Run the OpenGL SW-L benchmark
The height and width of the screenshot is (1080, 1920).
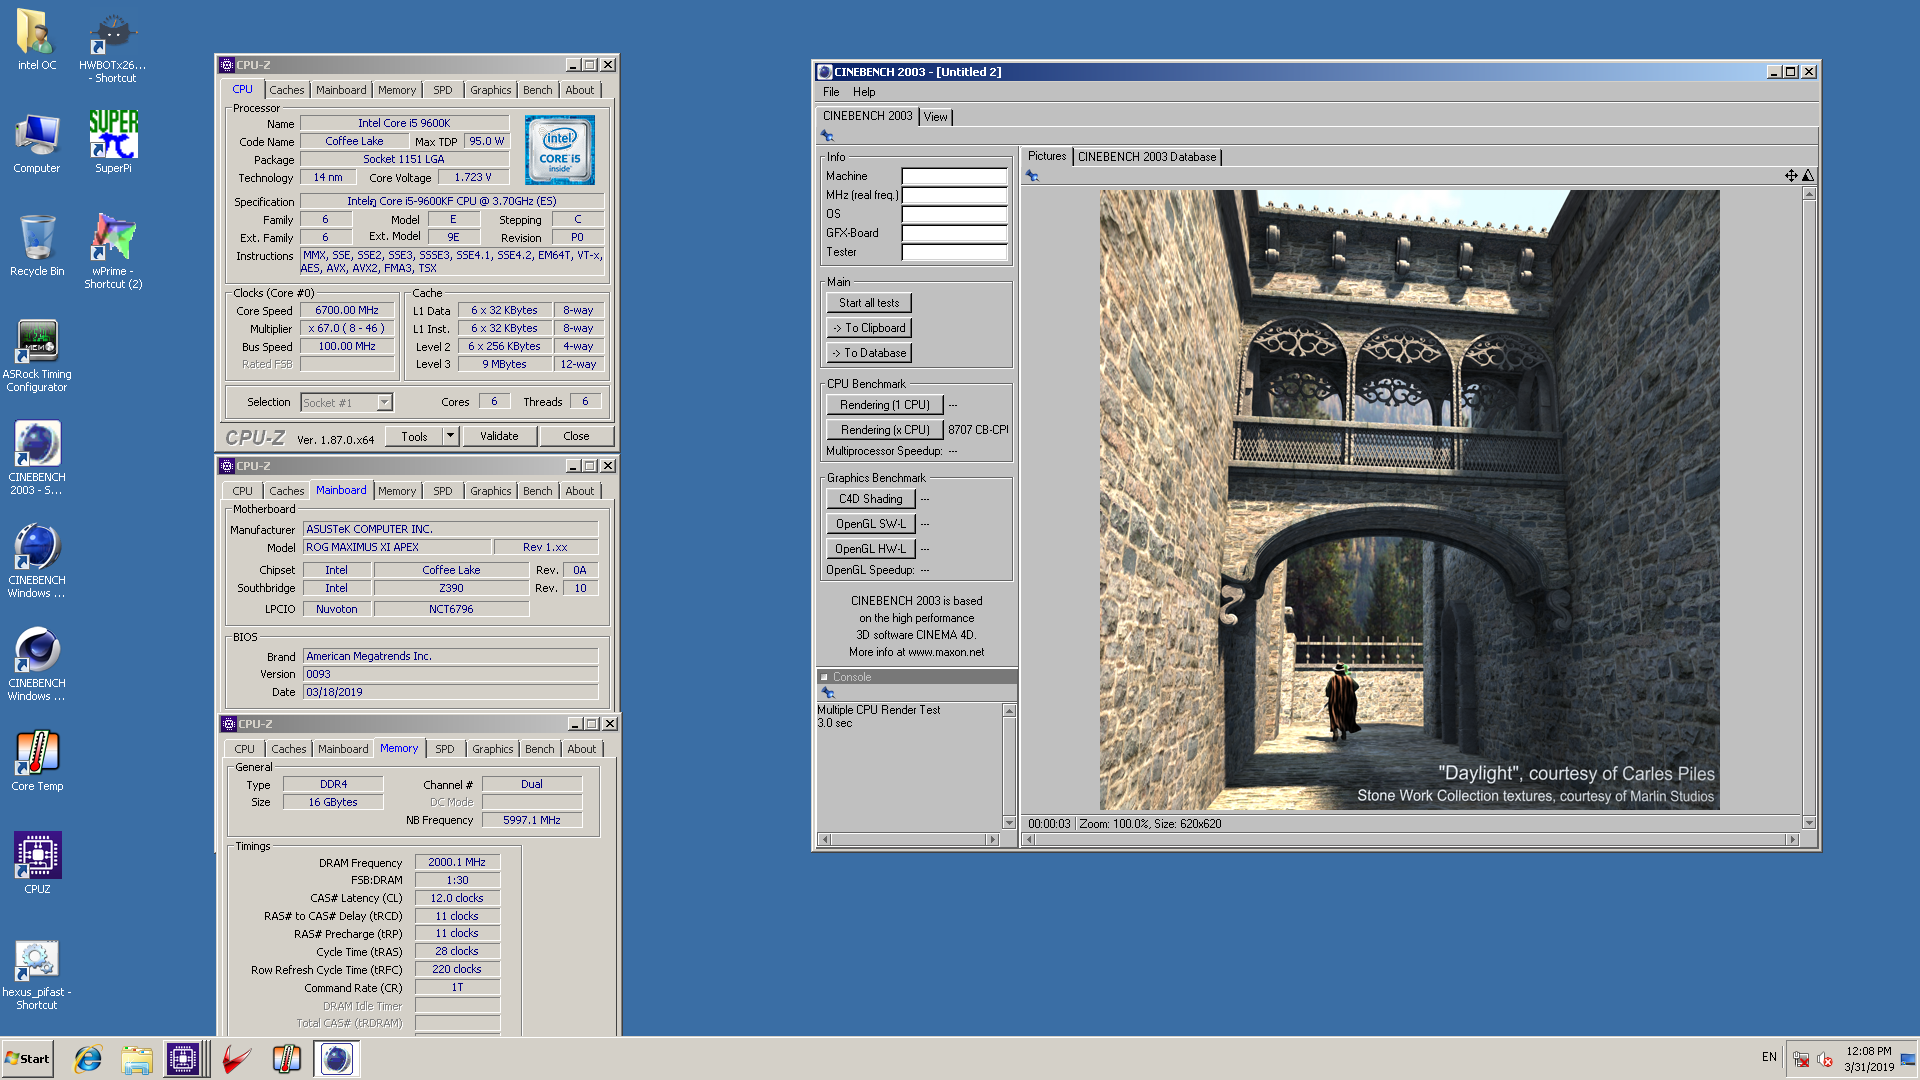tap(871, 524)
